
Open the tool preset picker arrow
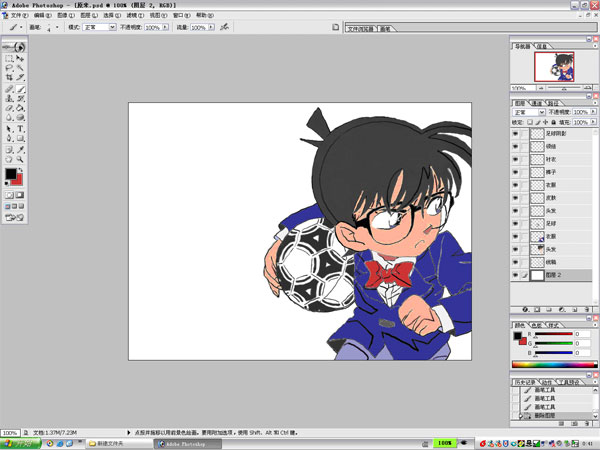pos(21,27)
